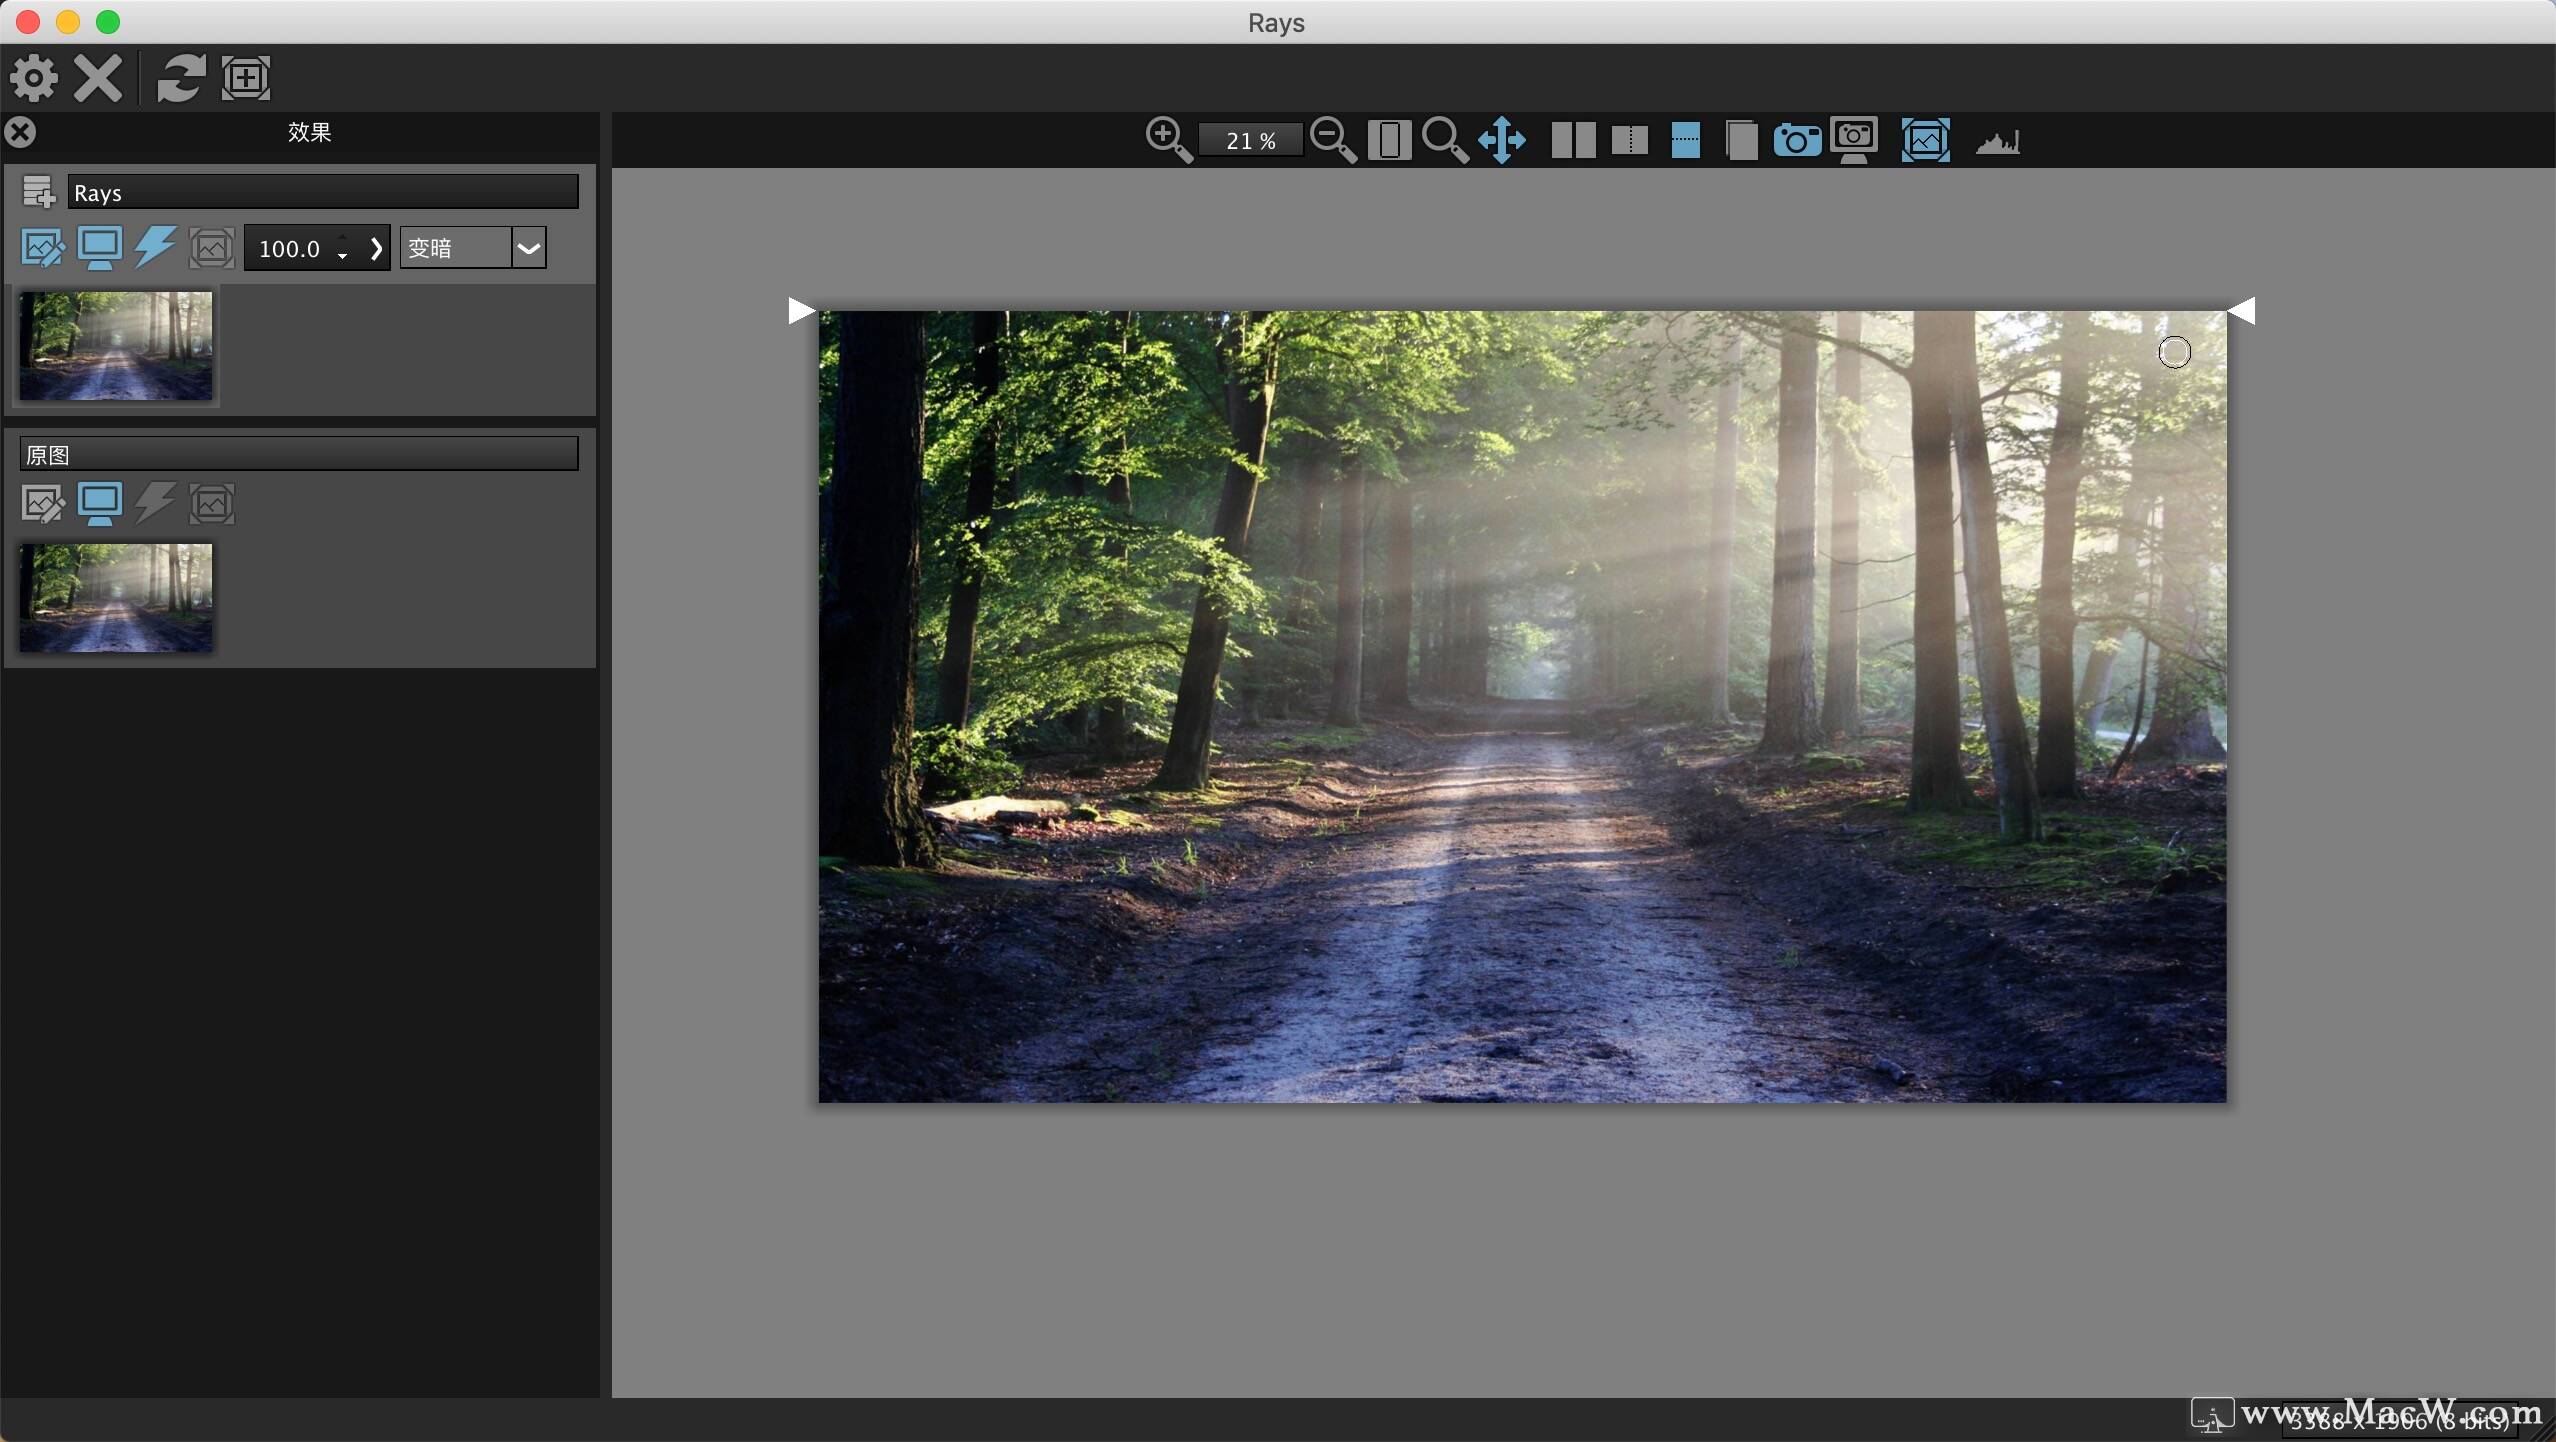The height and width of the screenshot is (1442, 2556).
Task: Close the 效果 panel with X button
Action: pyautogui.click(x=20, y=132)
